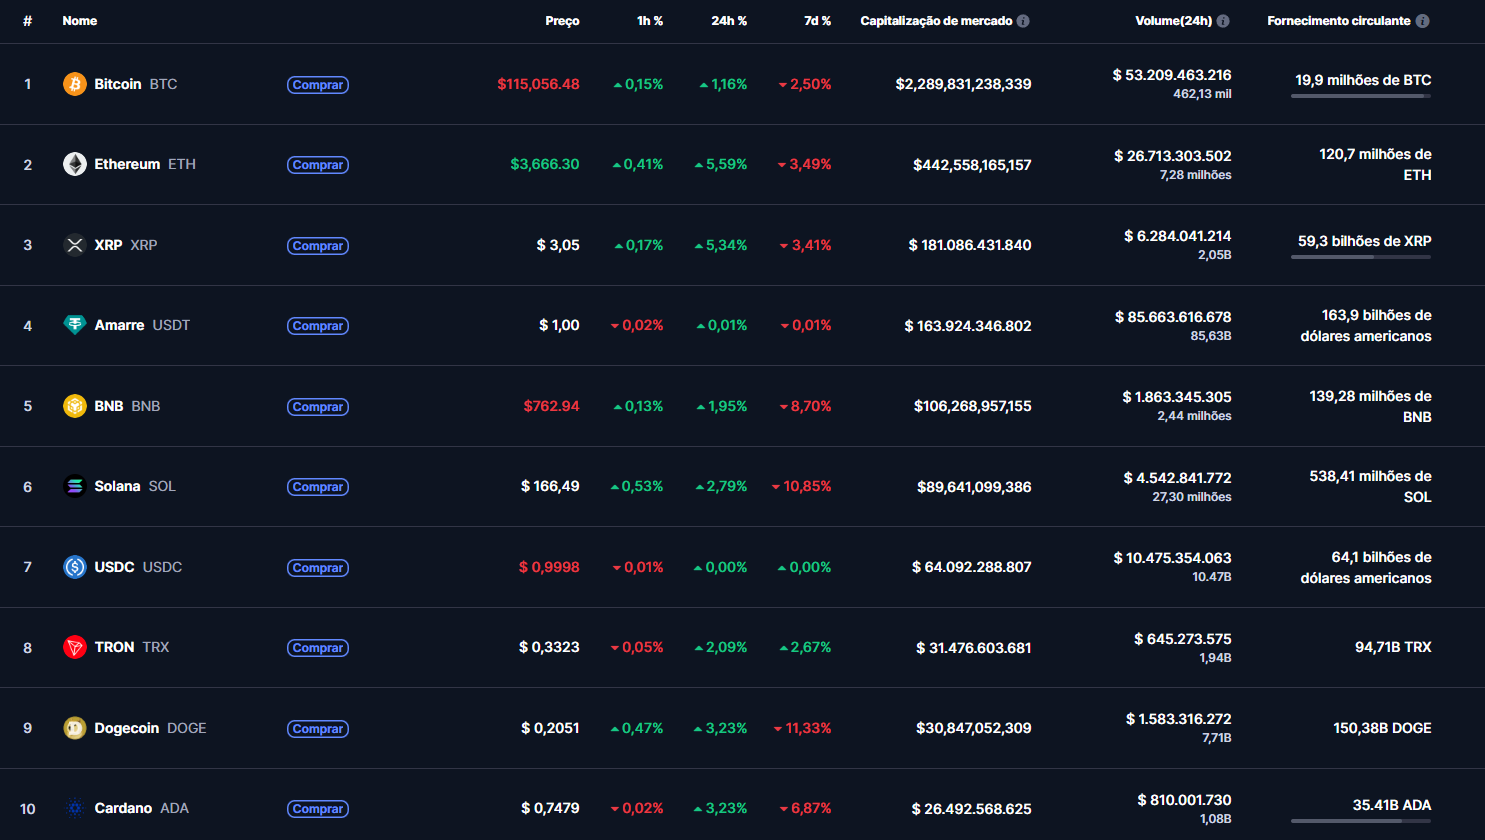Viewport: 1485px width, 840px height.
Task: Click Dogecoin supply 150,38B DOGE
Action: 1382,728
